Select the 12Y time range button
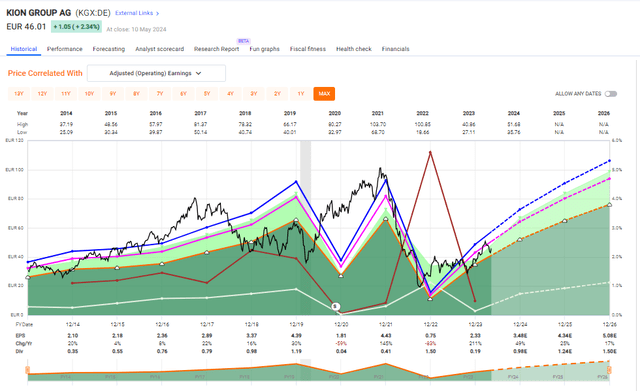 click(x=42, y=94)
